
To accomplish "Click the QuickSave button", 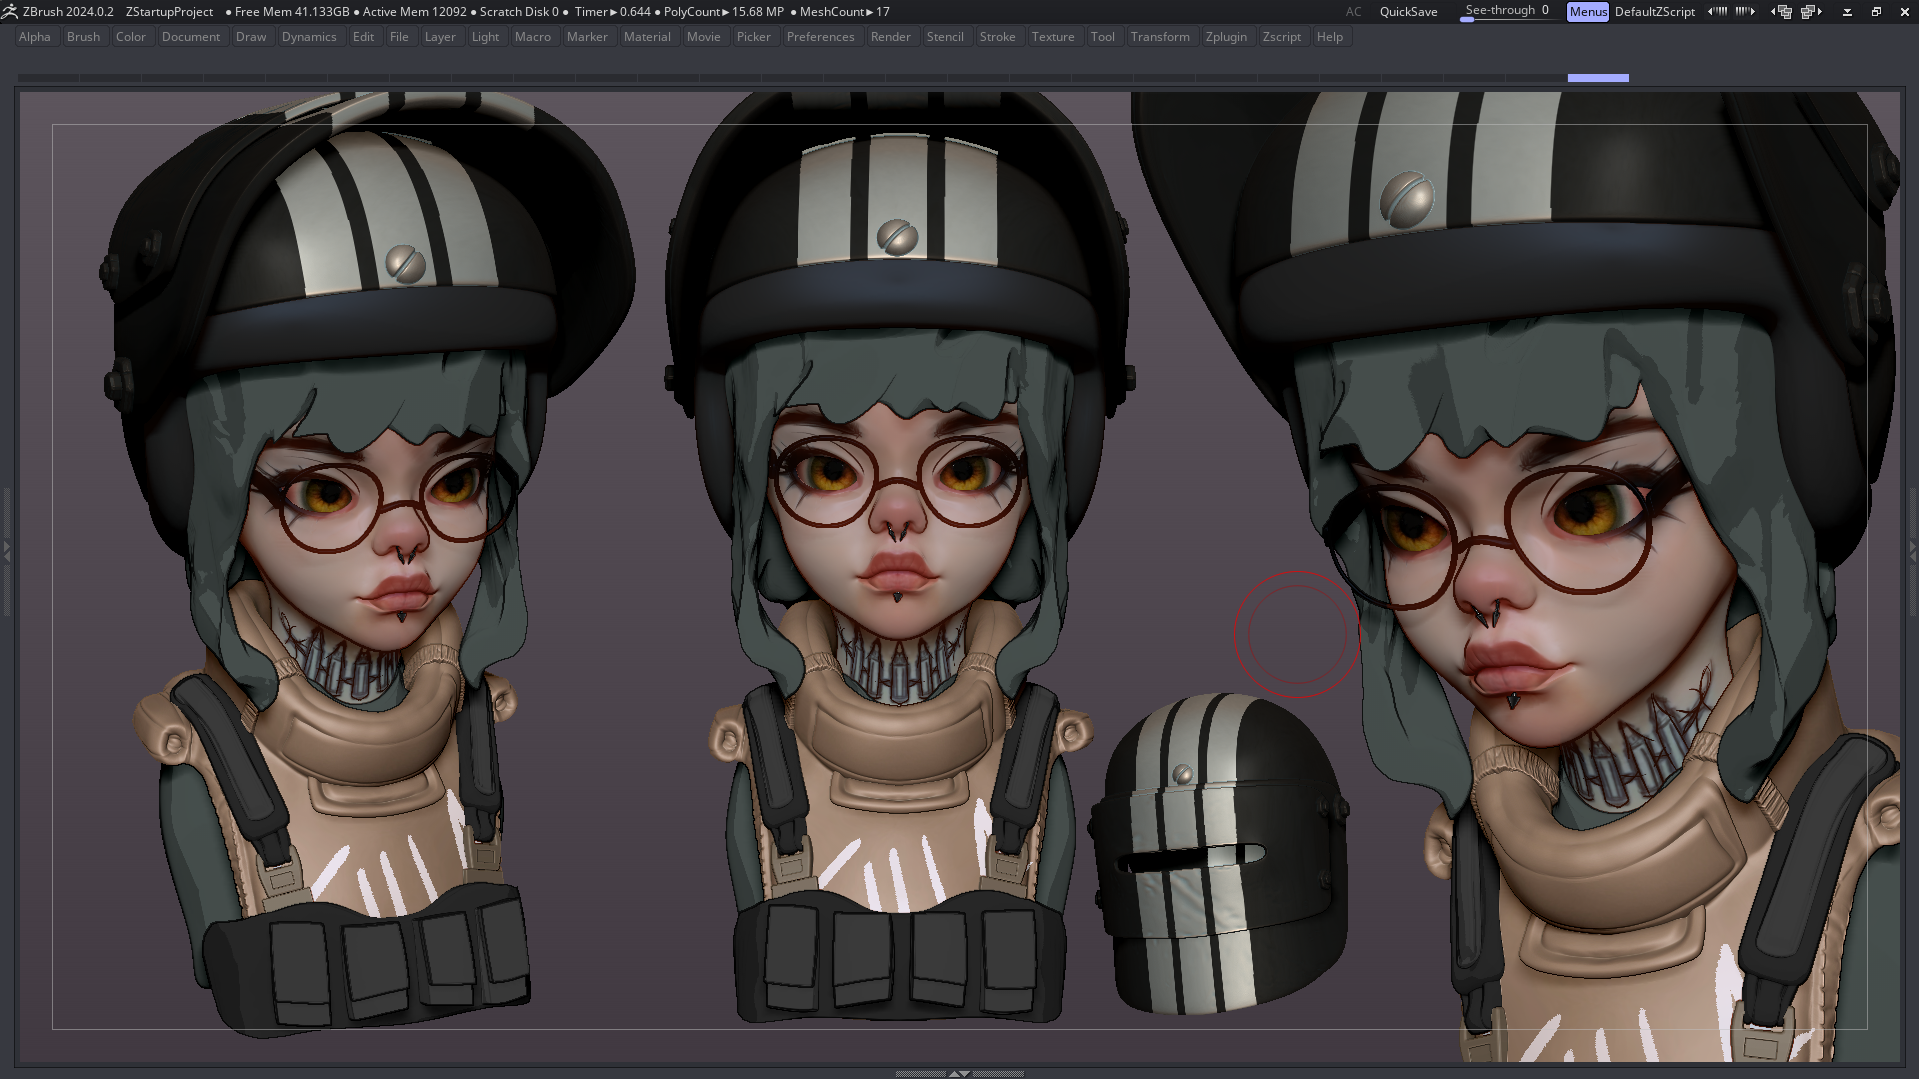I will (1408, 12).
